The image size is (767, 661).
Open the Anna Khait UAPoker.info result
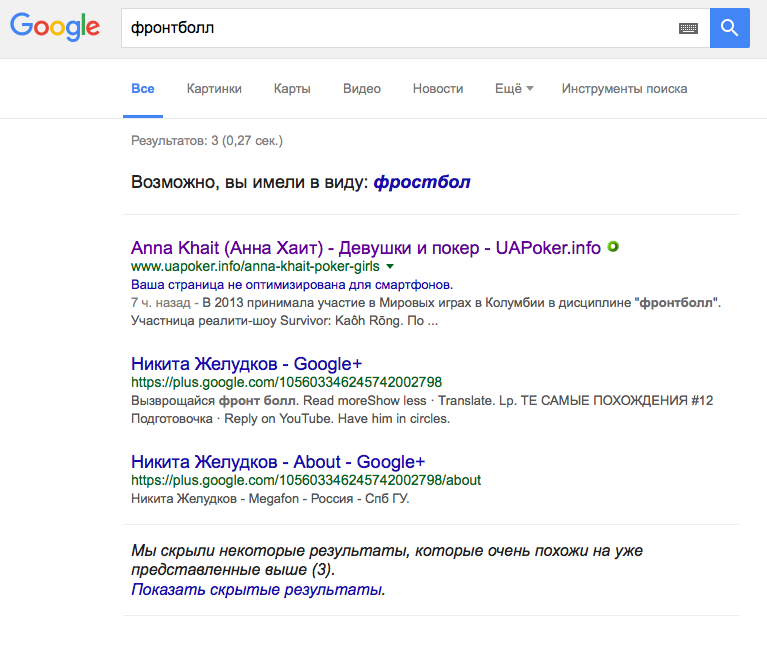point(365,248)
